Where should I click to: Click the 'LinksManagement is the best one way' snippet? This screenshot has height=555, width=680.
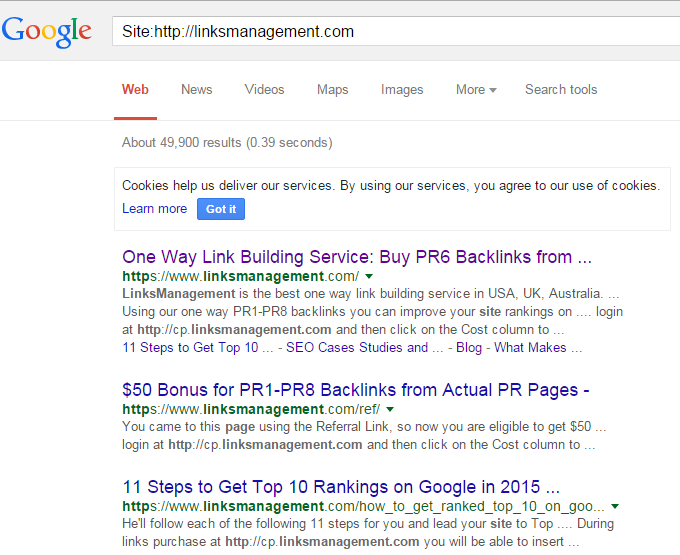(371, 312)
